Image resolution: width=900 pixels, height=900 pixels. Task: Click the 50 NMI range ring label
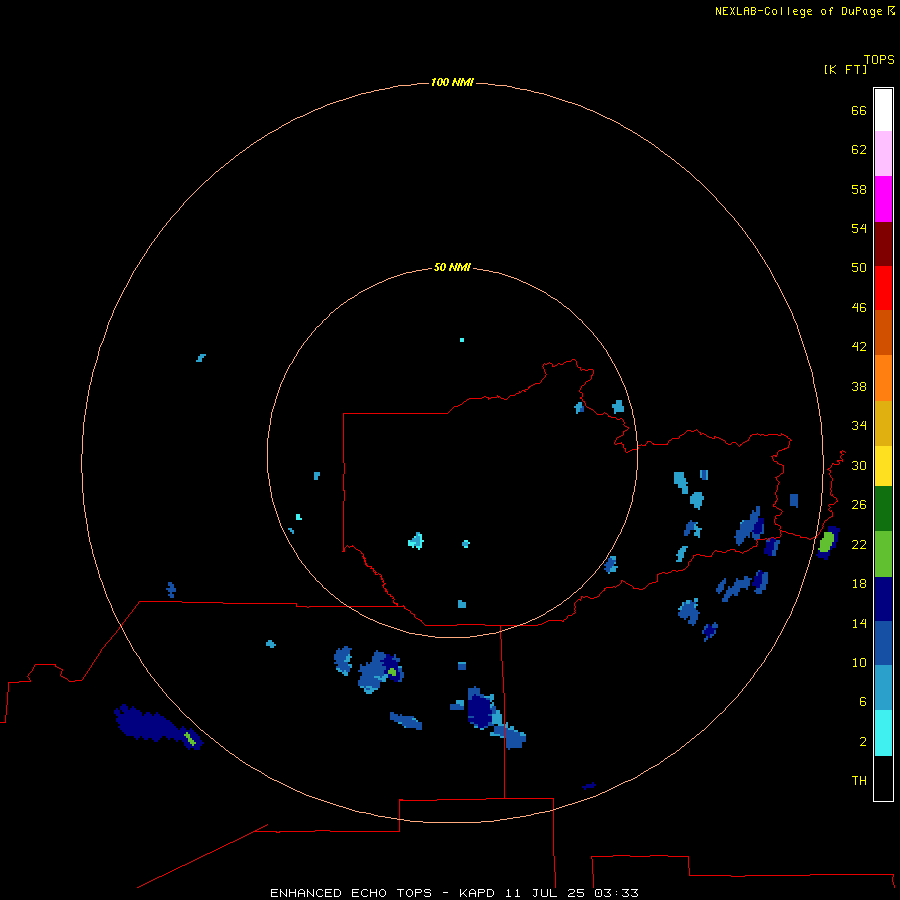(452, 267)
